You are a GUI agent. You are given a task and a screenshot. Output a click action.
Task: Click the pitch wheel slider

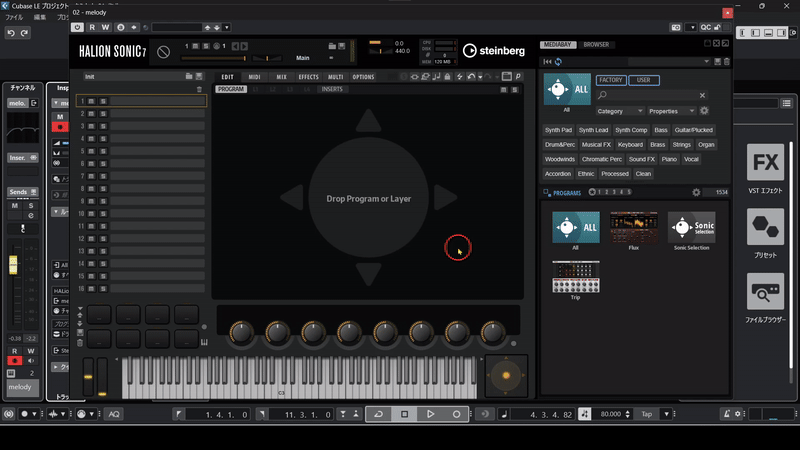(x=88, y=377)
